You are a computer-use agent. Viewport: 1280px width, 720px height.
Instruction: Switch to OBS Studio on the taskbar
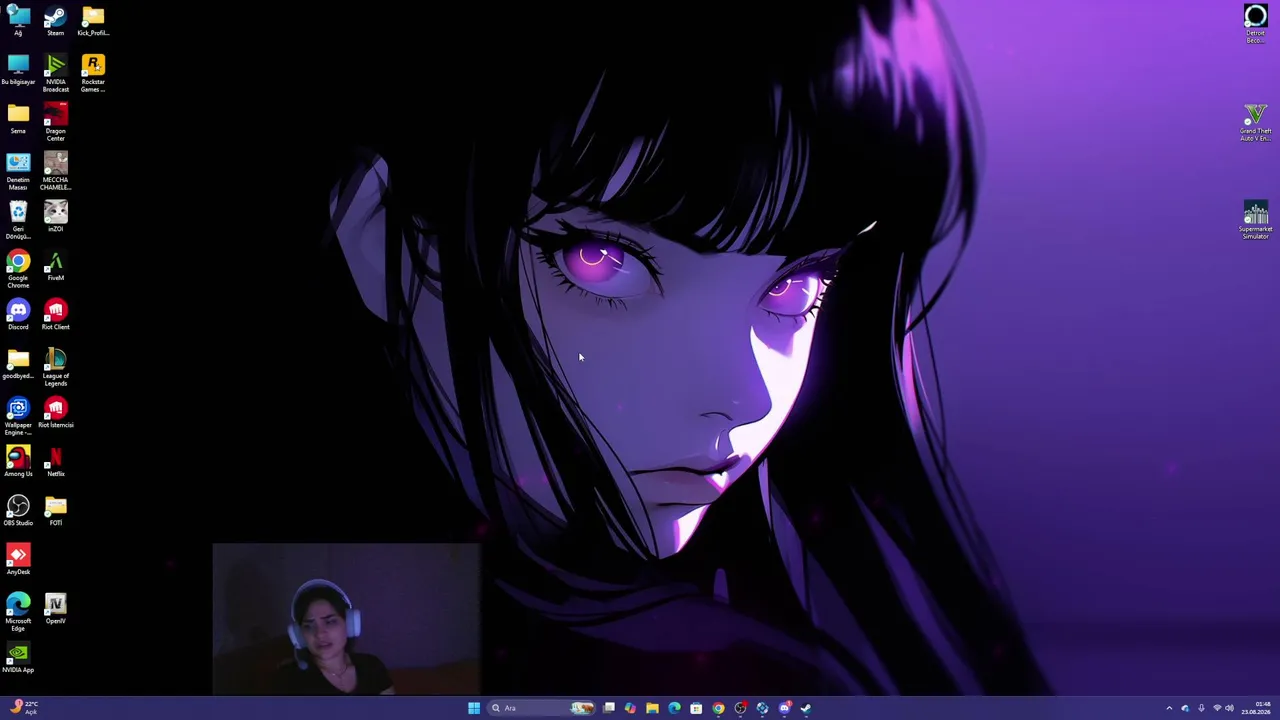coord(740,708)
